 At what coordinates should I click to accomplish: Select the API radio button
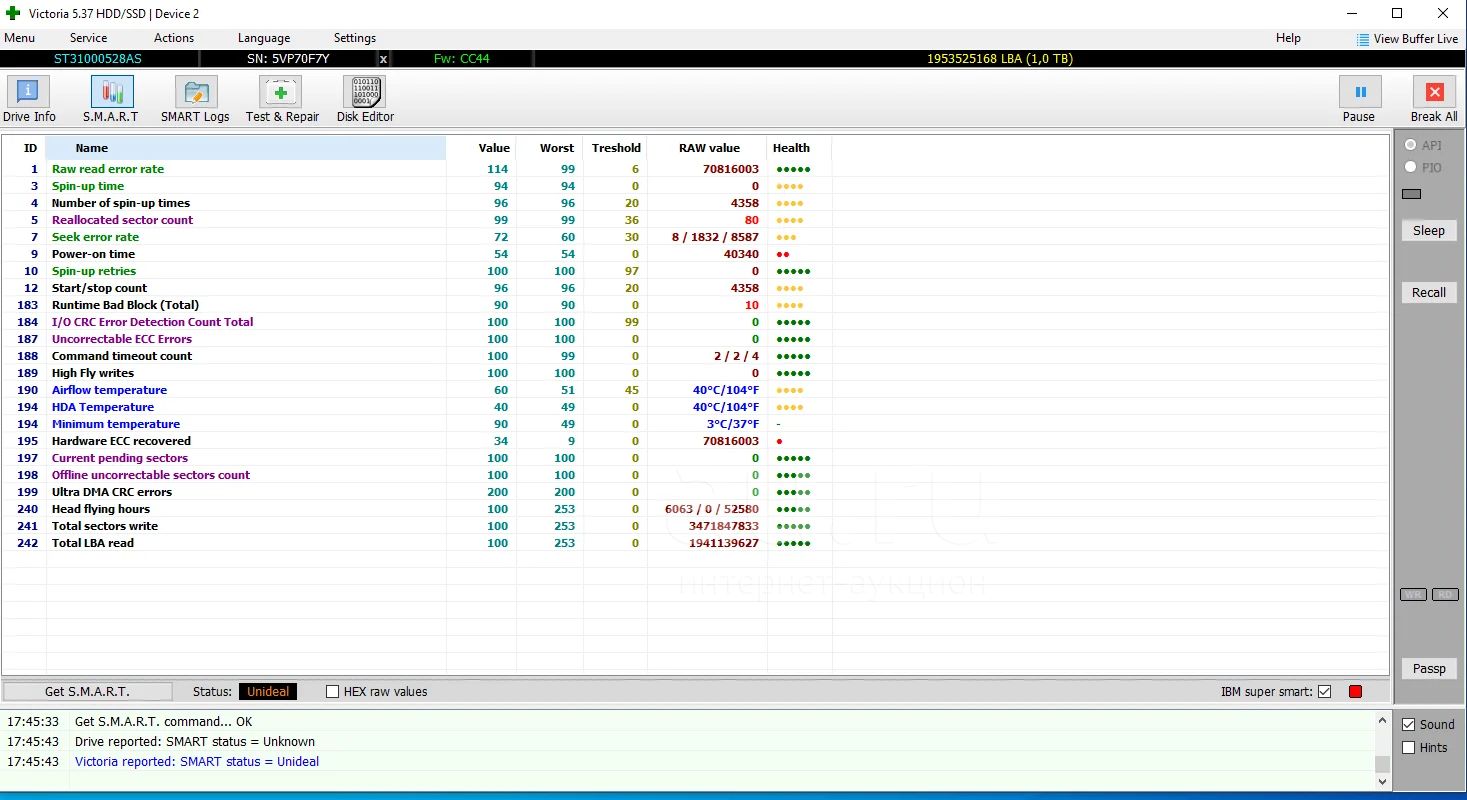tap(1411, 145)
